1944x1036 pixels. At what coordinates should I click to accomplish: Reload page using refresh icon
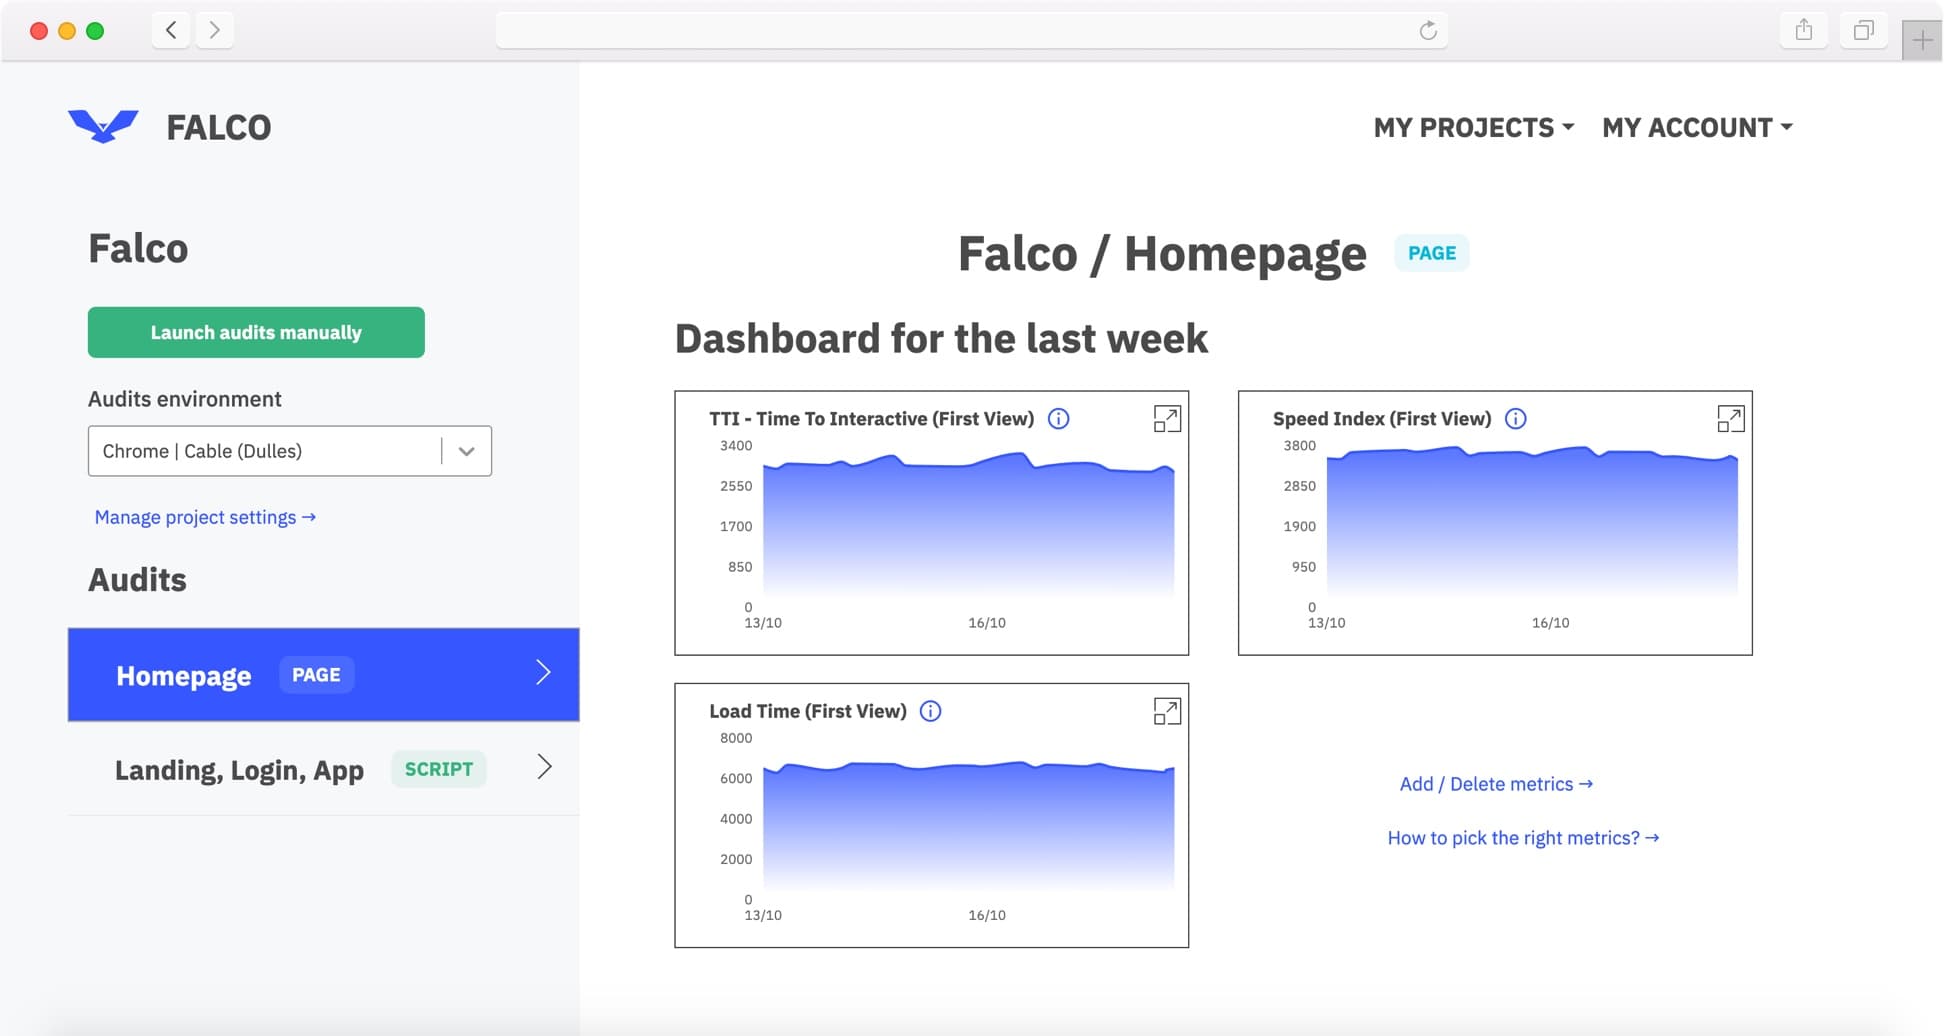click(1428, 31)
